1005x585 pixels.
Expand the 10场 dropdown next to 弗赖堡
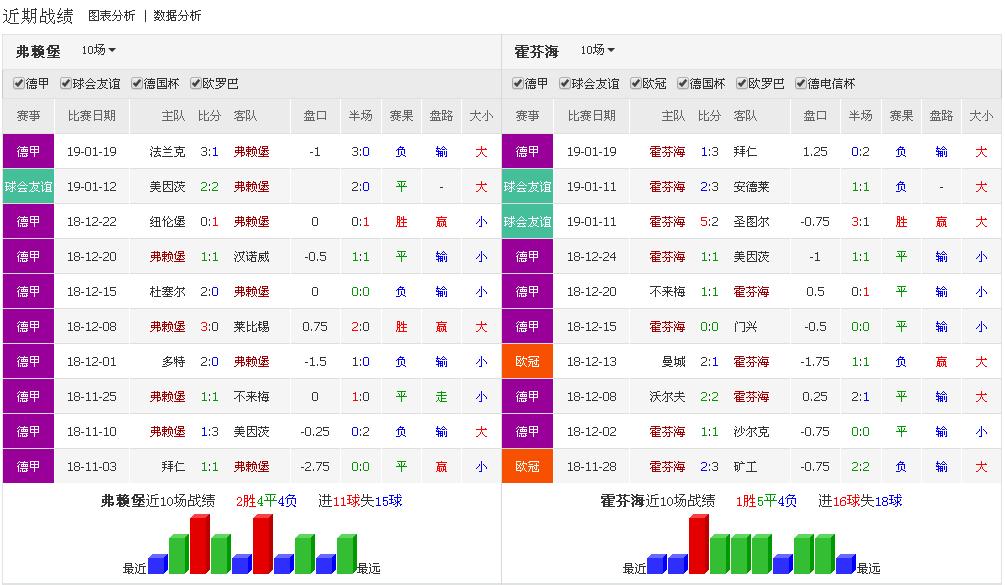[99, 50]
